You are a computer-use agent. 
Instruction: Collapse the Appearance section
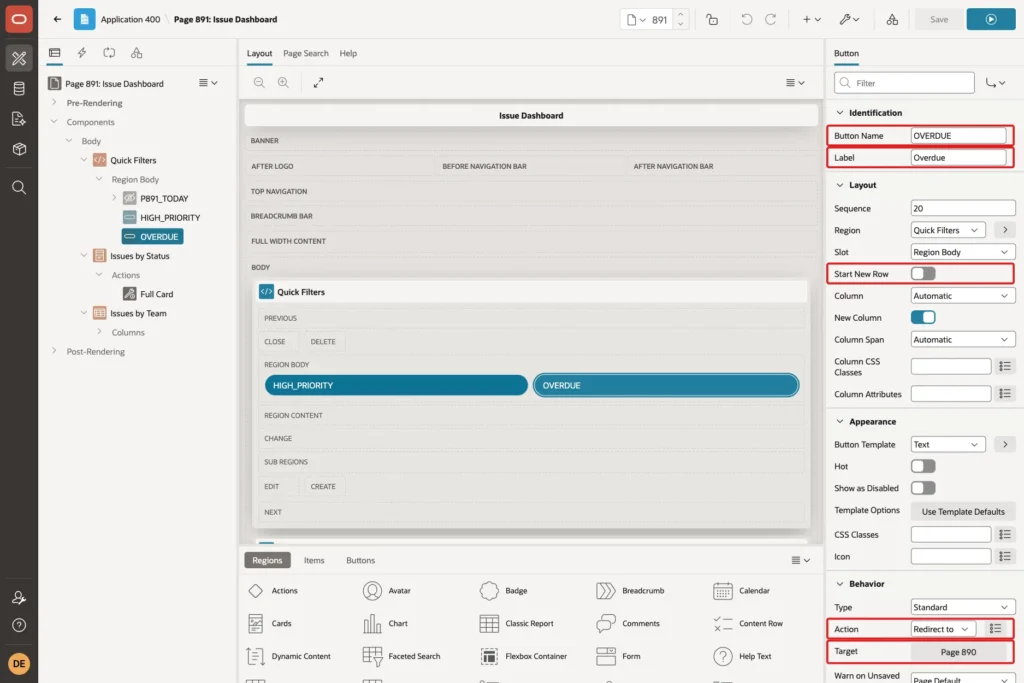(x=840, y=421)
